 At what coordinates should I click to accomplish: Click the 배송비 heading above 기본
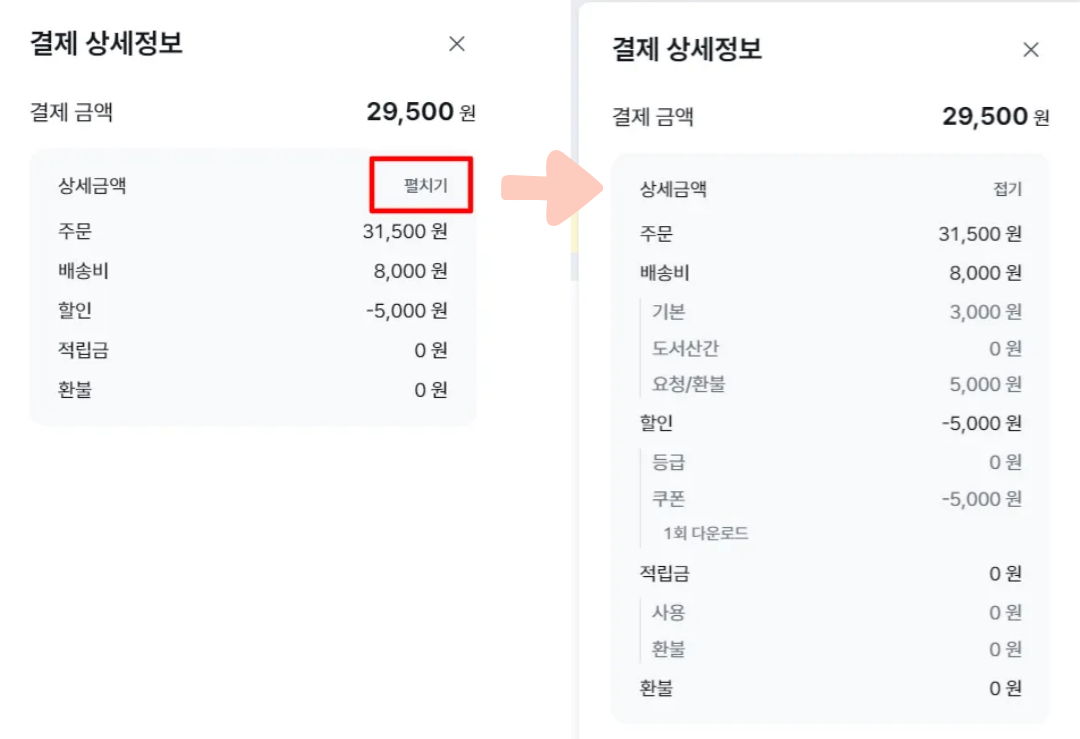point(664,273)
